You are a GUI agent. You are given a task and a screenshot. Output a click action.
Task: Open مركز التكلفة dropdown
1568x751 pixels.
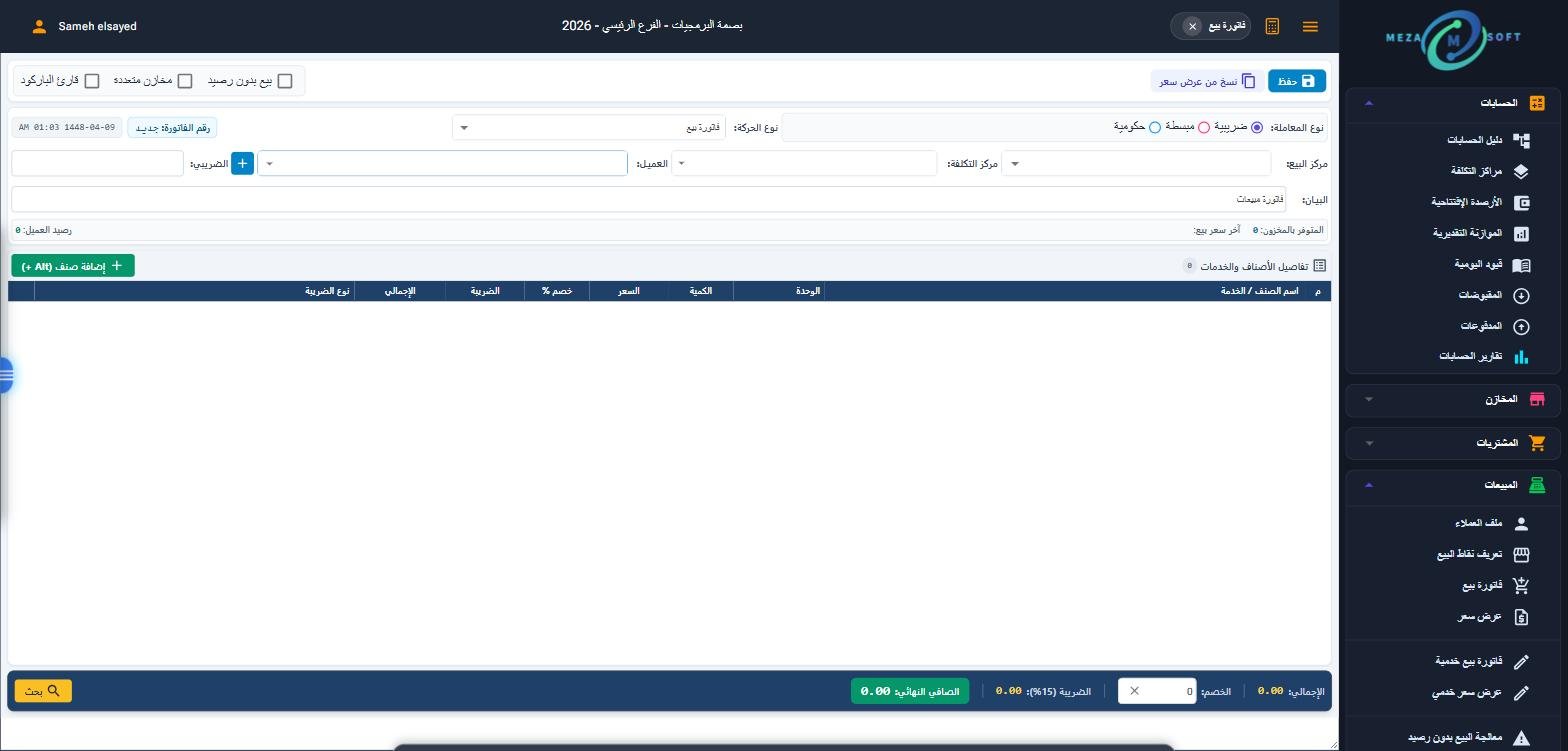pyautogui.click(x=804, y=163)
